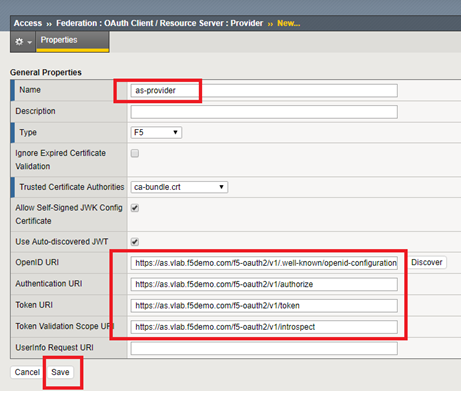Click the Token URI label
The height and width of the screenshot is (394, 461).
coord(34,305)
